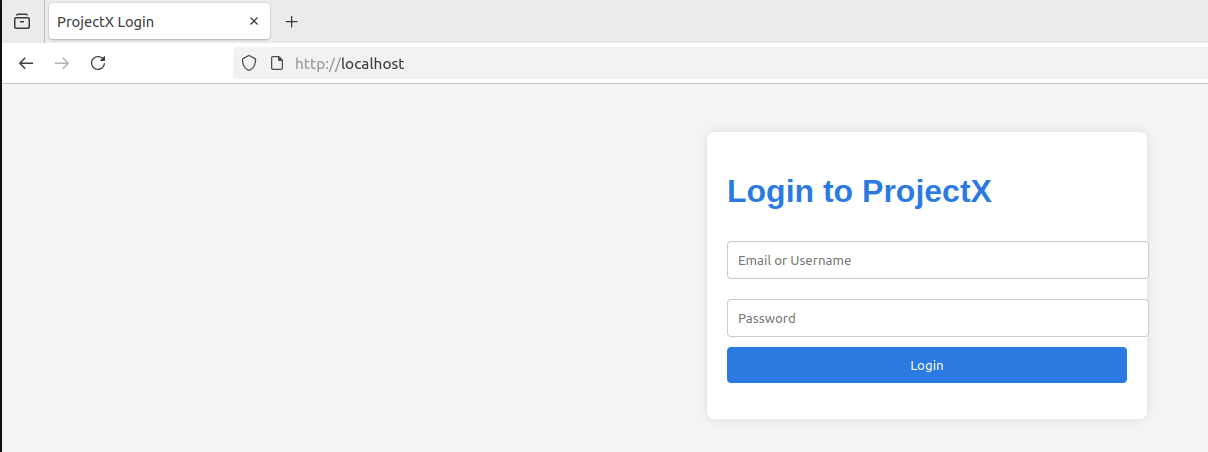This screenshot has height=452, width=1208.
Task: Click the localhost URL text
Action: (x=371, y=63)
